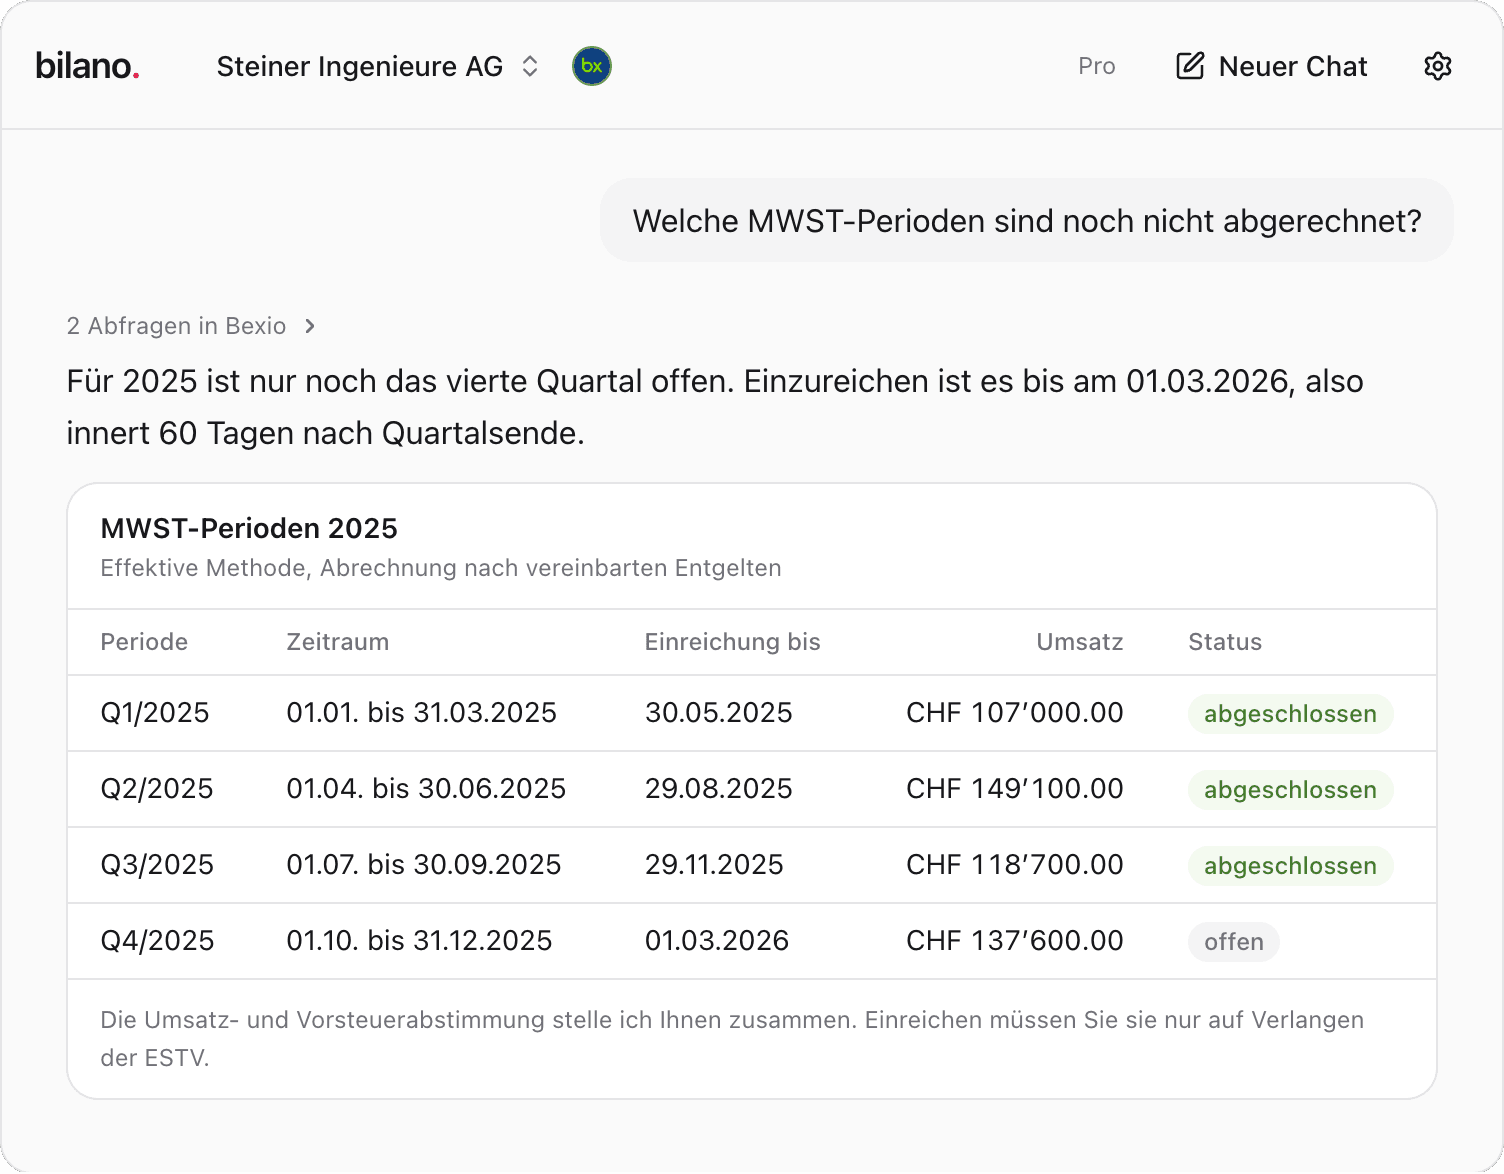Screen dimensions: 1504x1174
Task: Click the date range '01.10. bis 31.12.2025'
Action: [419, 941]
